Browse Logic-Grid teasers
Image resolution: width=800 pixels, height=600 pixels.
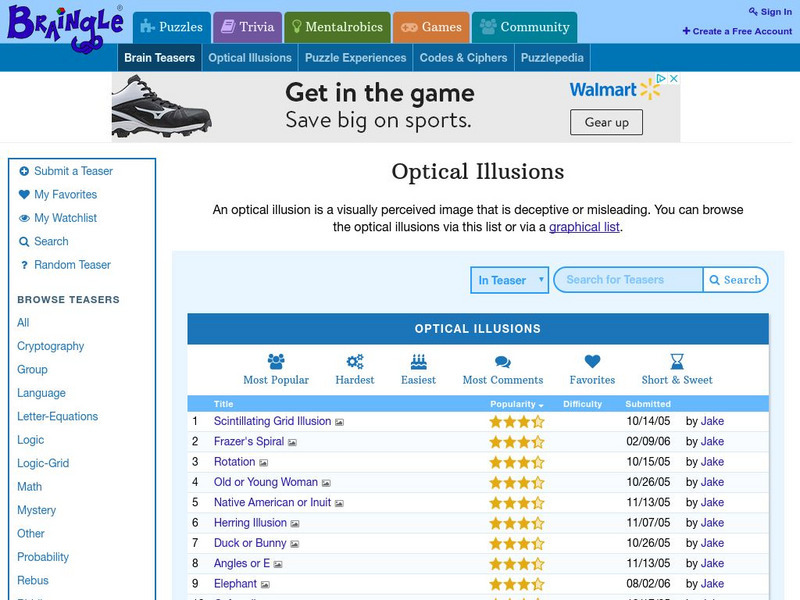point(43,463)
